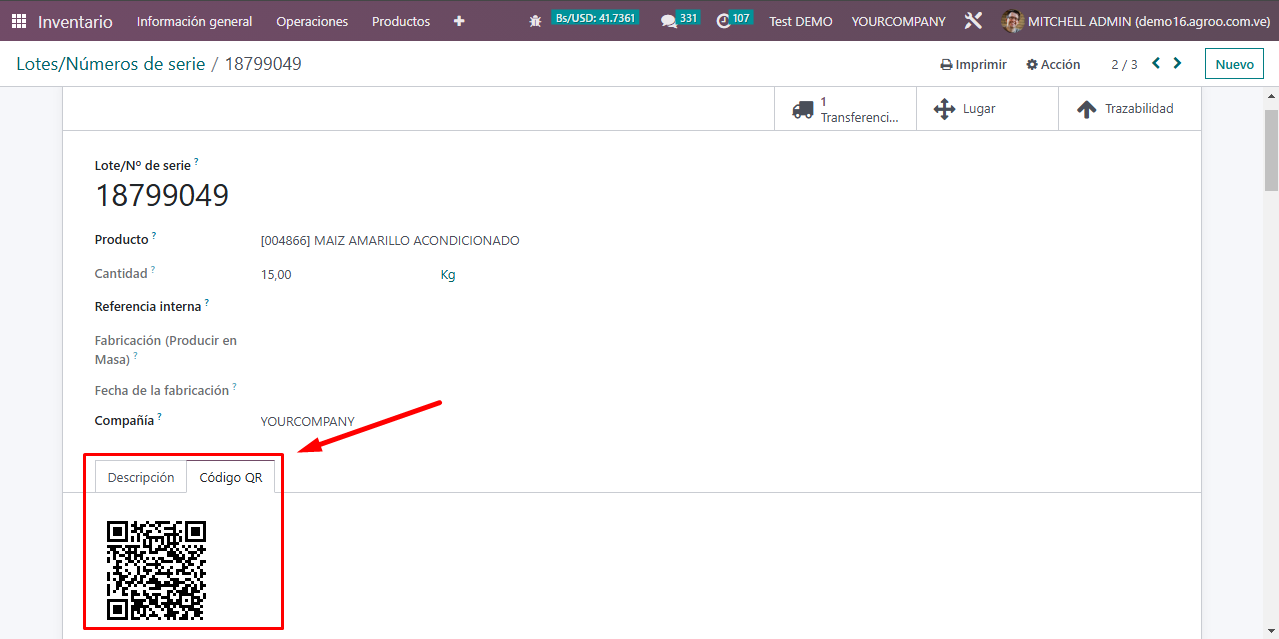Click Imprimir print button
1279x639 pixels.
[973, 64]
